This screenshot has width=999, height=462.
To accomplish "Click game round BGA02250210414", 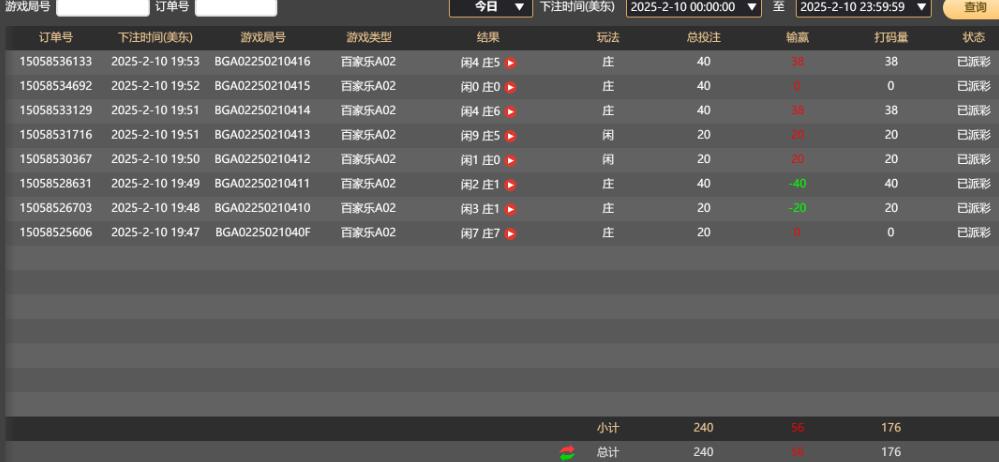I will [x=262, y=110].
